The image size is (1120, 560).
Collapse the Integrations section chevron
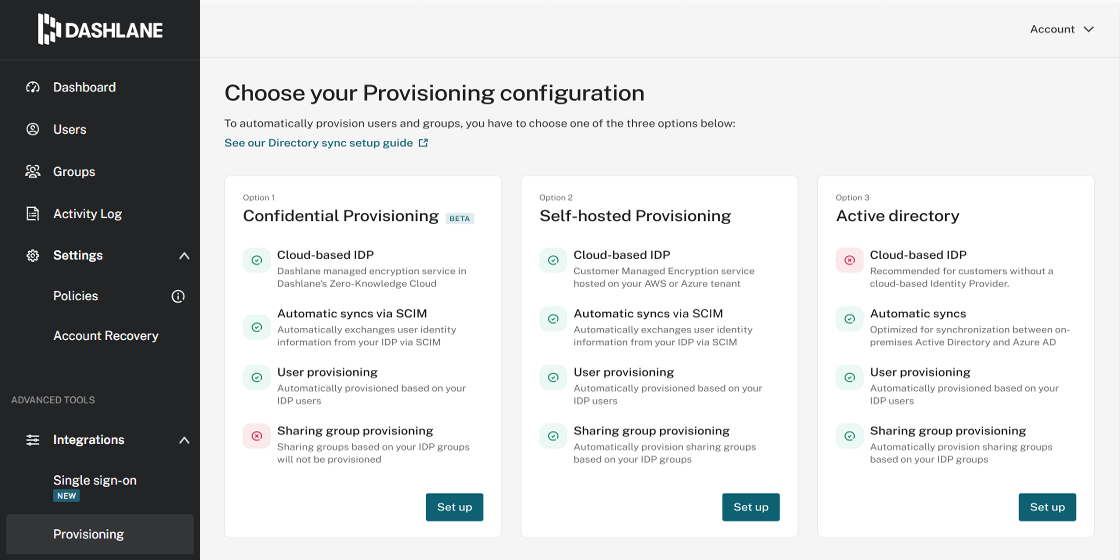184,440
